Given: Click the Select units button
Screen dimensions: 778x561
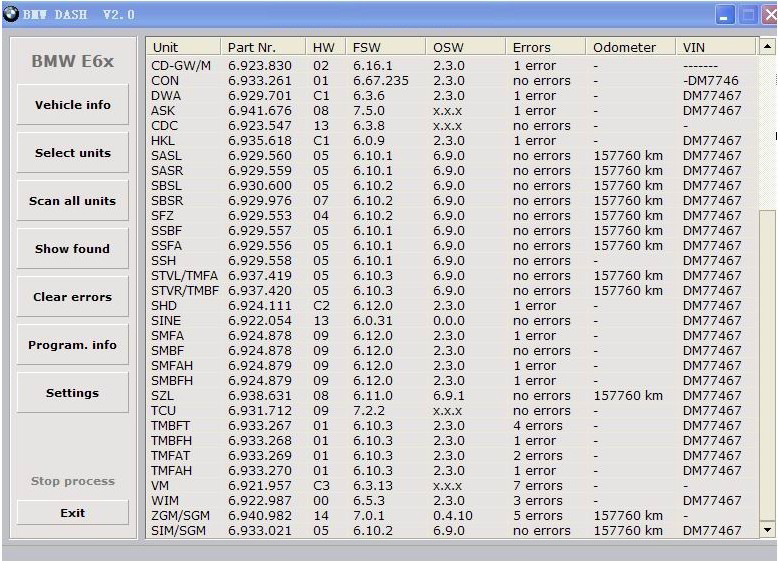Looking at the screenshot, I should 72,153.
